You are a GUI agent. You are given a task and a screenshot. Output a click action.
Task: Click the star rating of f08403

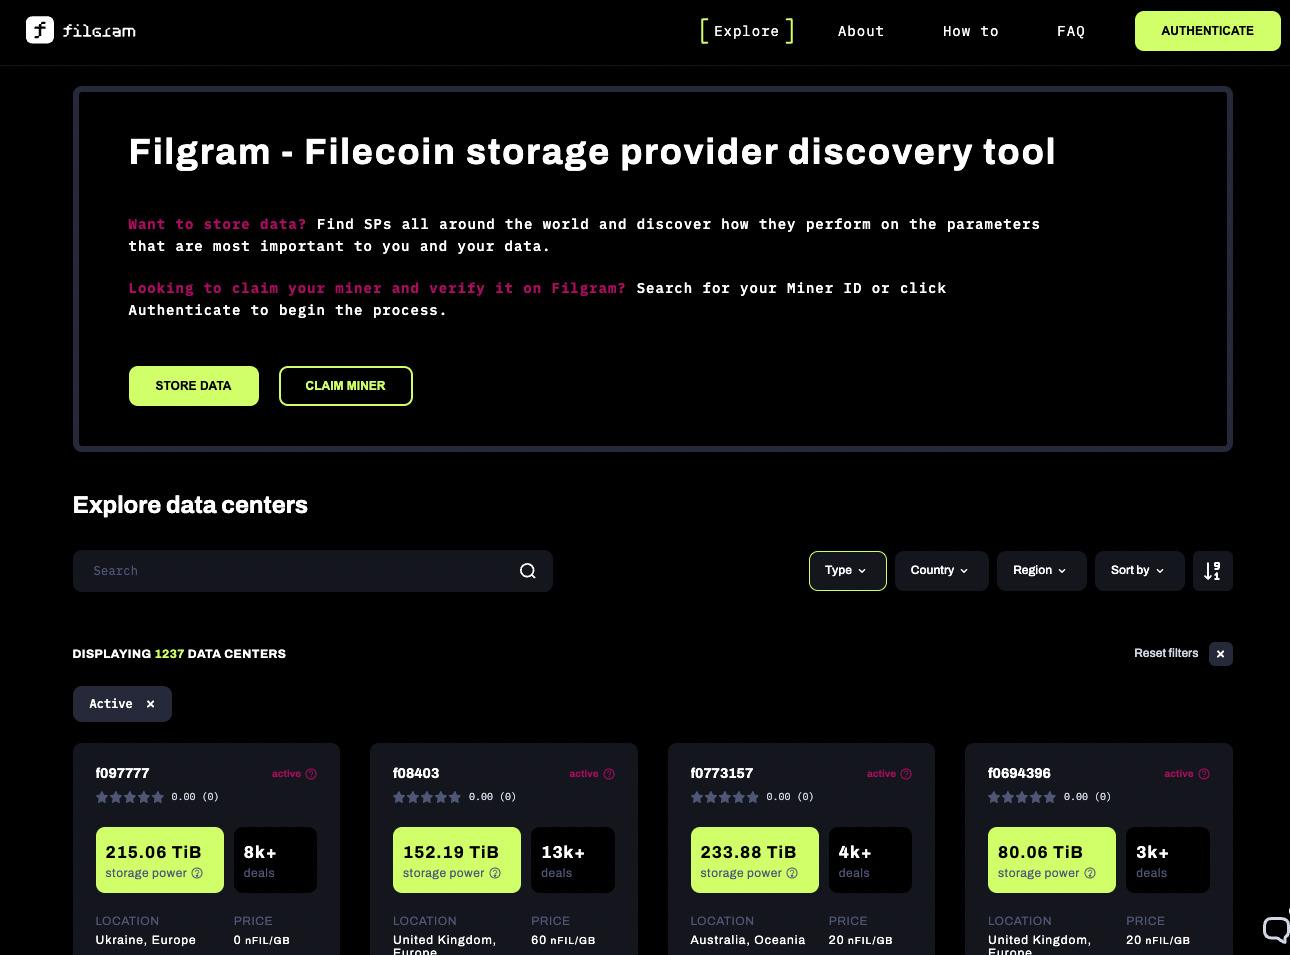427,797
